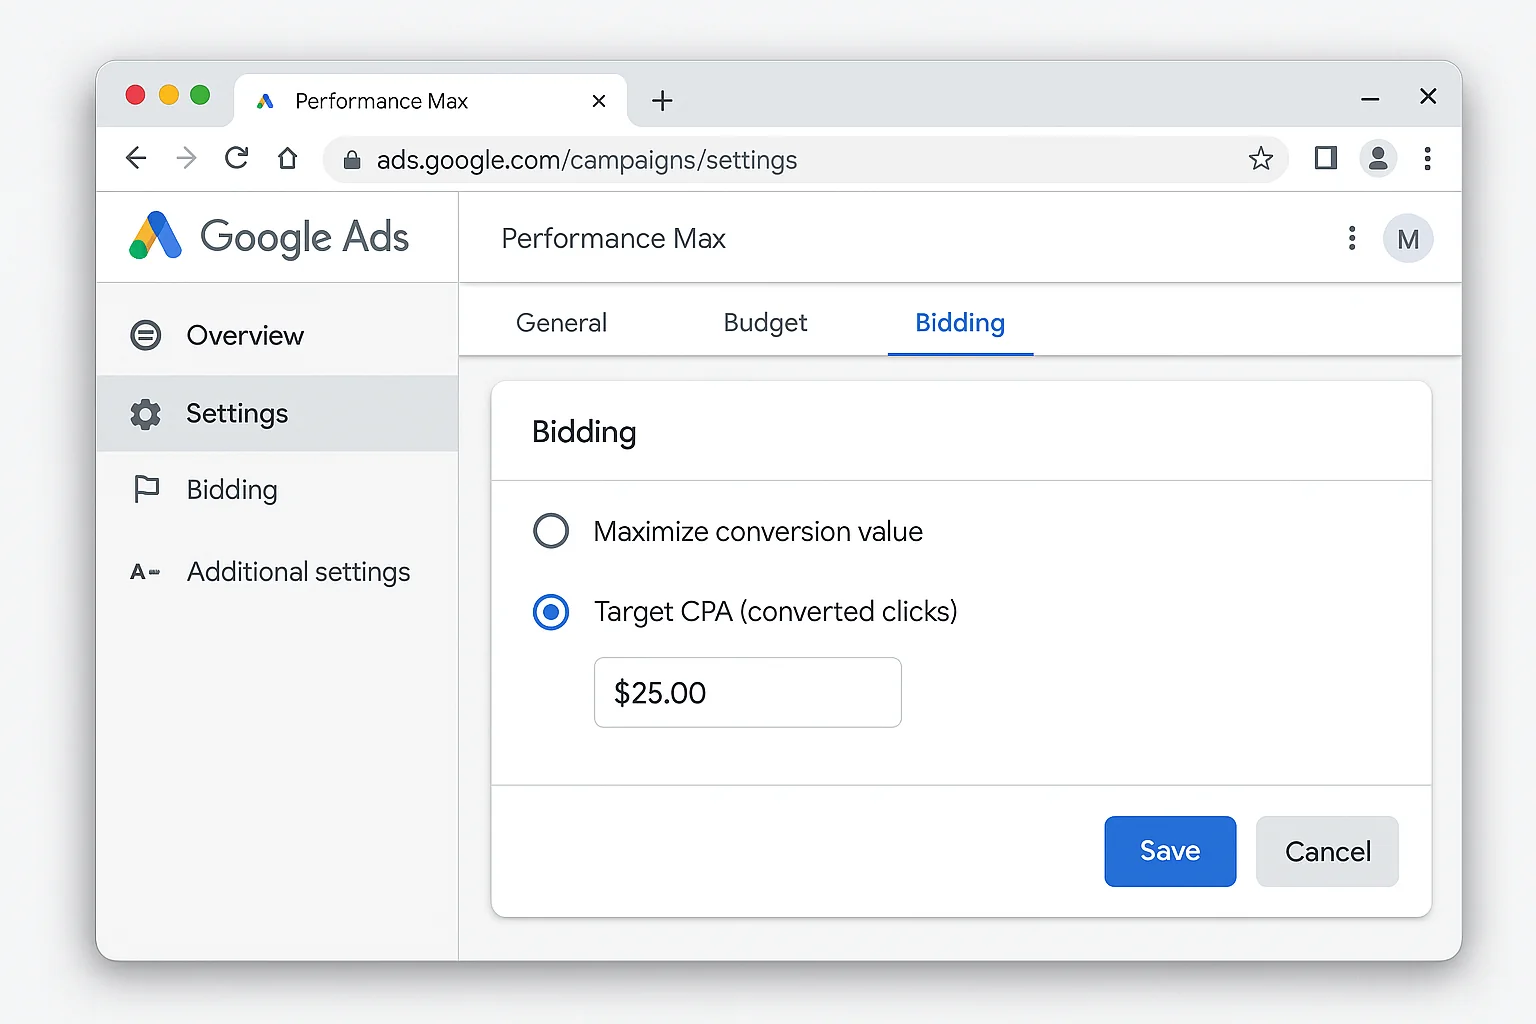Click the M account avatar
Screen dimensions: 1536x1024
click(x=1408, y=238)
